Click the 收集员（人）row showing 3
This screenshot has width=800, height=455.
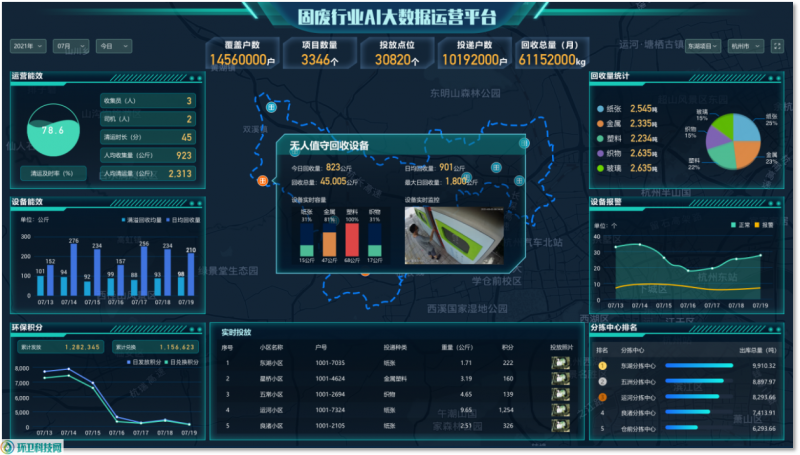coord(147,100)
